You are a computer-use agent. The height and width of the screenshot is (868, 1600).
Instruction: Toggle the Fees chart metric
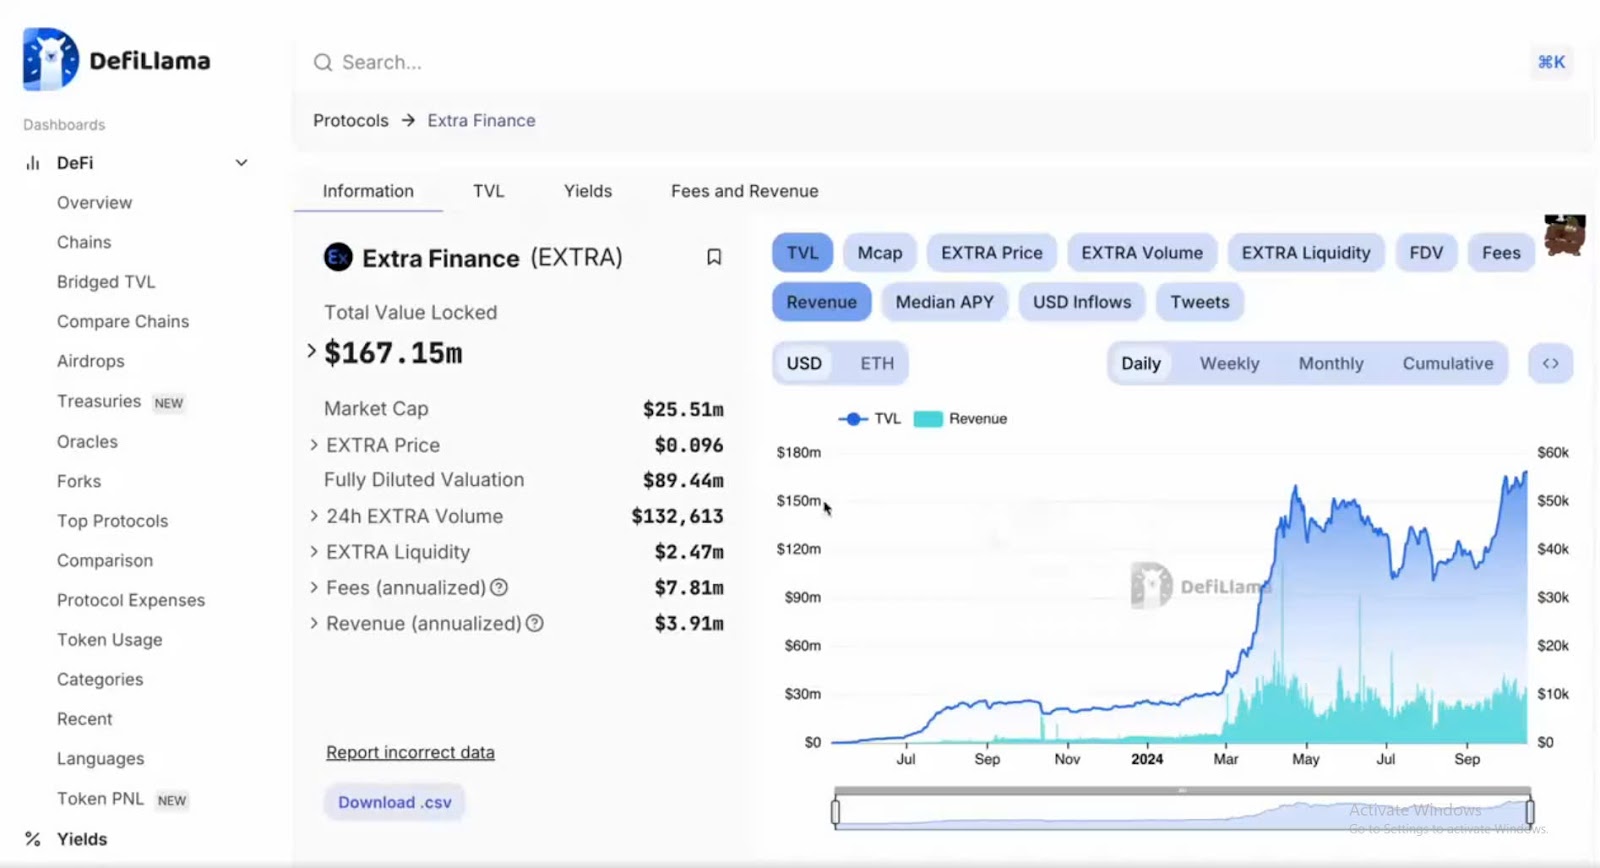(1501, 253)
